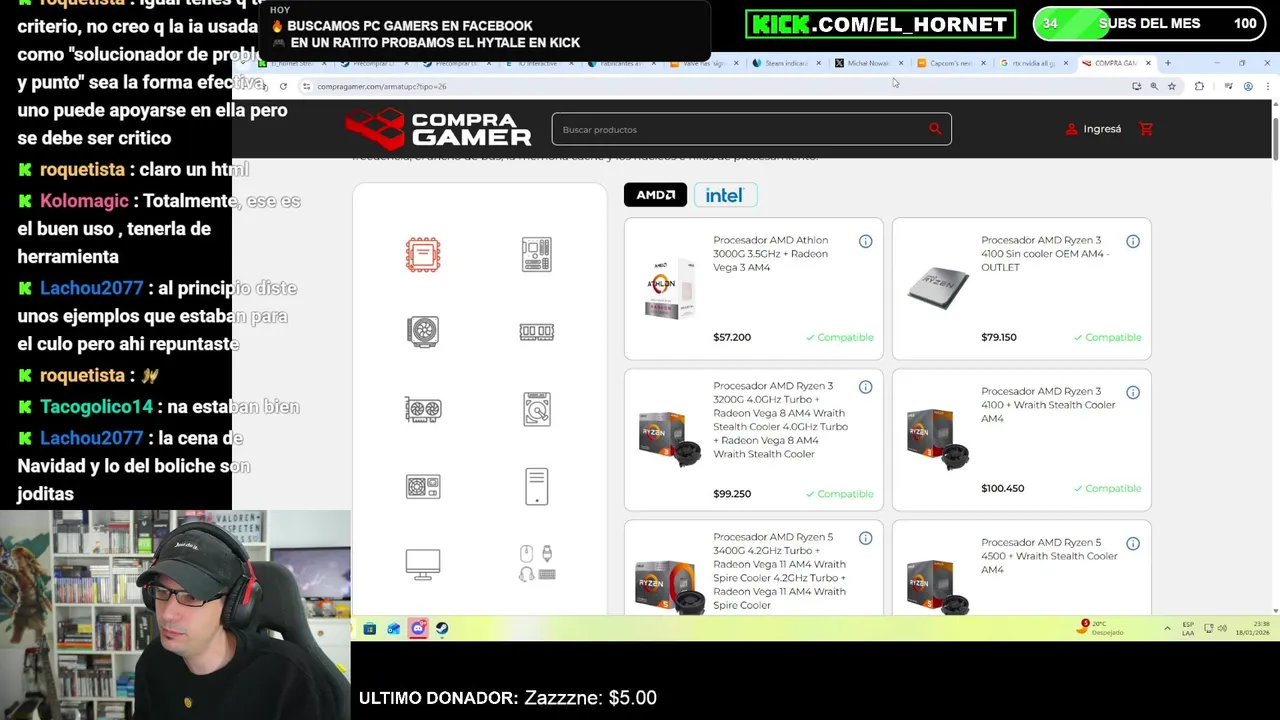Open Ryzen 5 4500 Wraith Stealth title
The height and width of the screenshot is (720, 1280).
[1049, 556]
